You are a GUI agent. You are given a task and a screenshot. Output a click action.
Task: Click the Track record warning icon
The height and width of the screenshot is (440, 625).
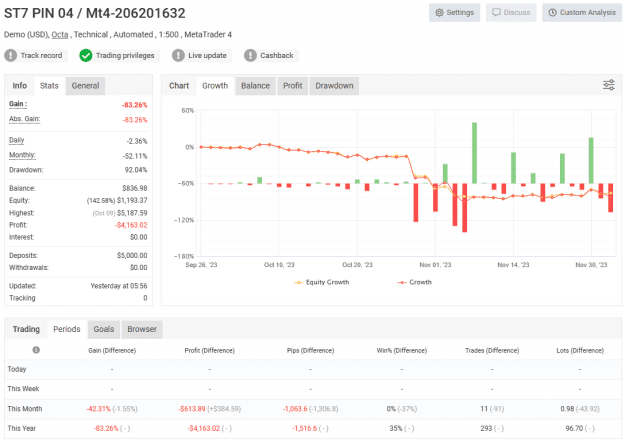click(10, 55)
